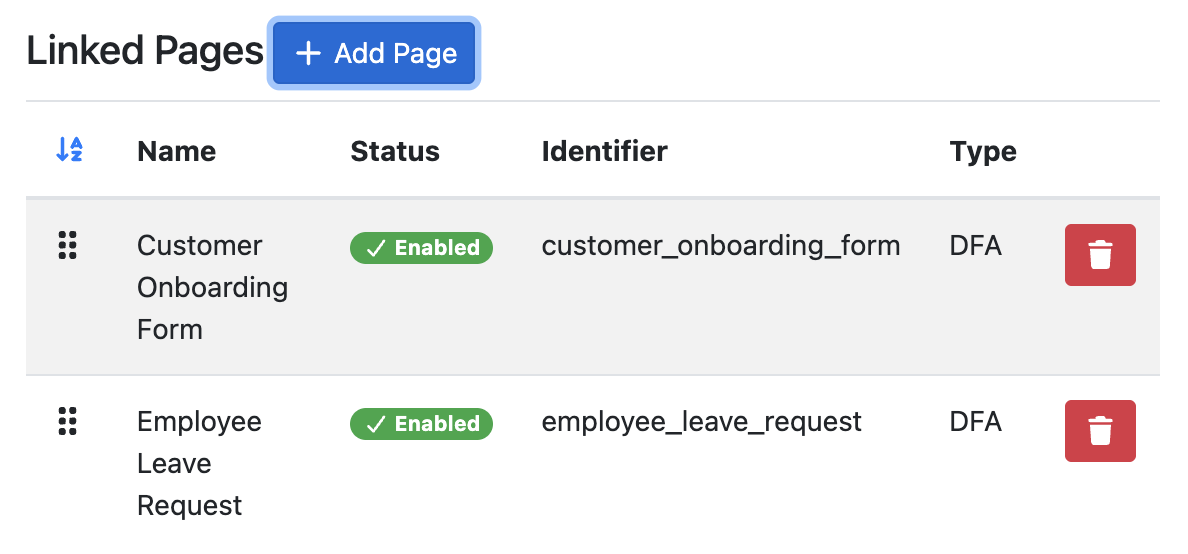Click the Linked Pages heading
This screenshot has width=1188, height=554.
point(145,52)
